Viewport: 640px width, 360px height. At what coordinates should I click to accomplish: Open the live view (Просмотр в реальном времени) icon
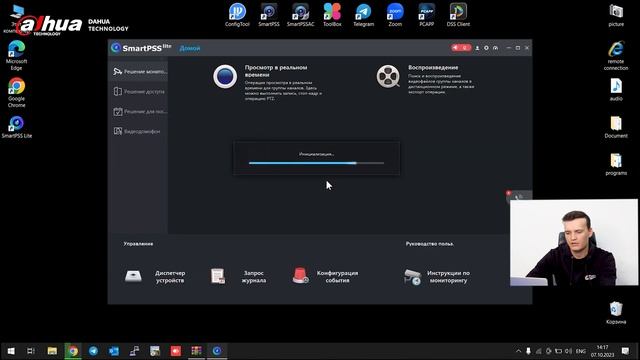225,76
